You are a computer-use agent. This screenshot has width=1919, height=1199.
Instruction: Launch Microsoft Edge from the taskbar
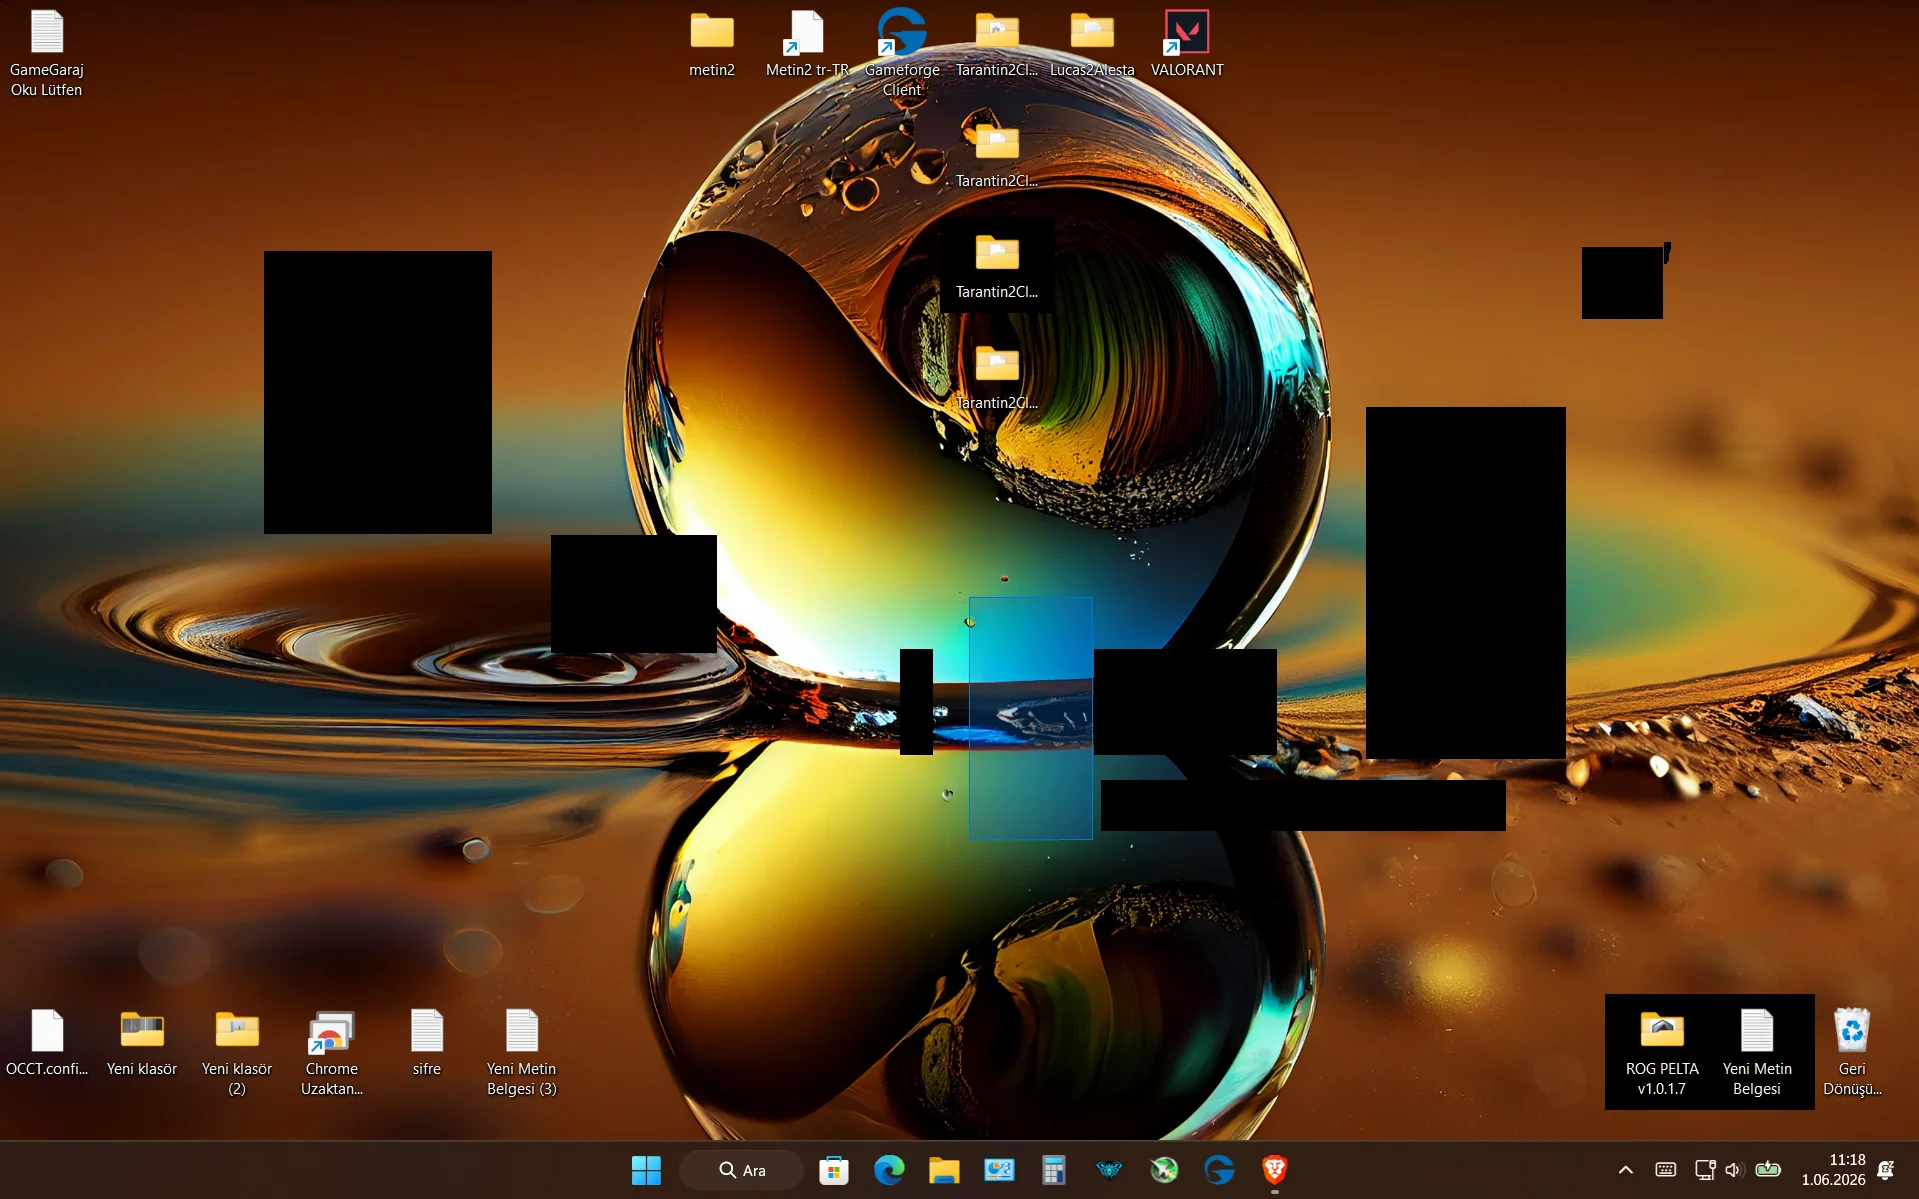click(889, 1170)
